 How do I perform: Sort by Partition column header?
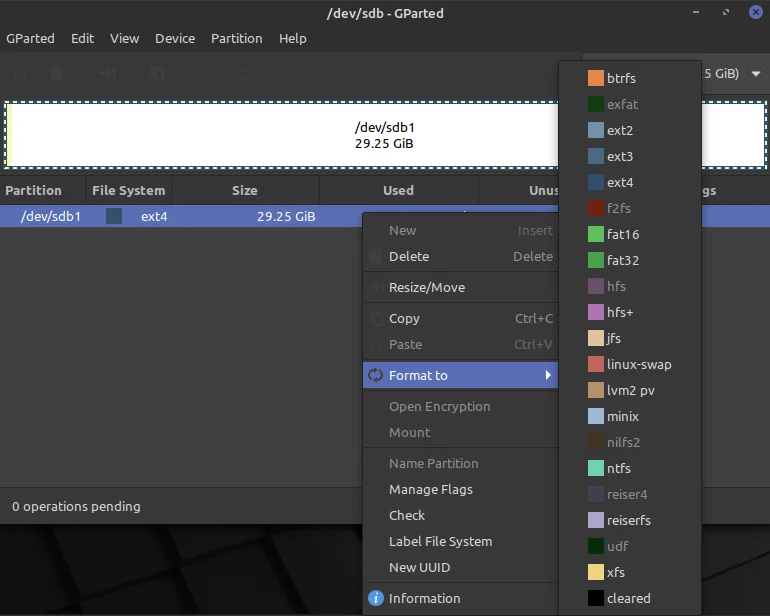pyautogui.click(x=42, y=190)
